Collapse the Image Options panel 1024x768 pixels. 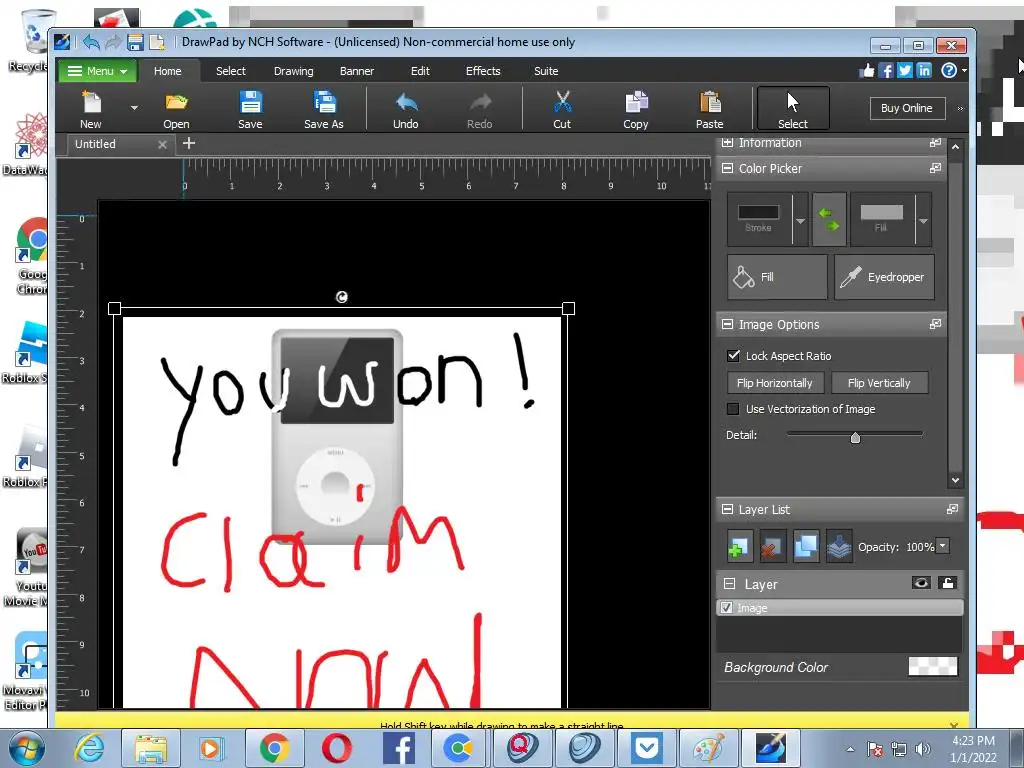728,324
